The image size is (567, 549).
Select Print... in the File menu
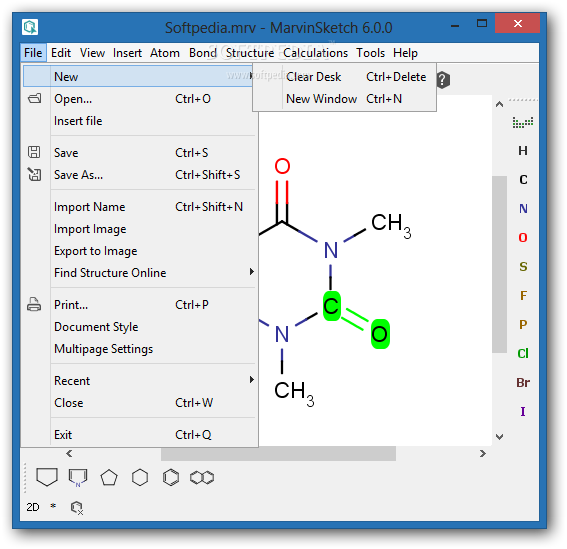(139, 305)
